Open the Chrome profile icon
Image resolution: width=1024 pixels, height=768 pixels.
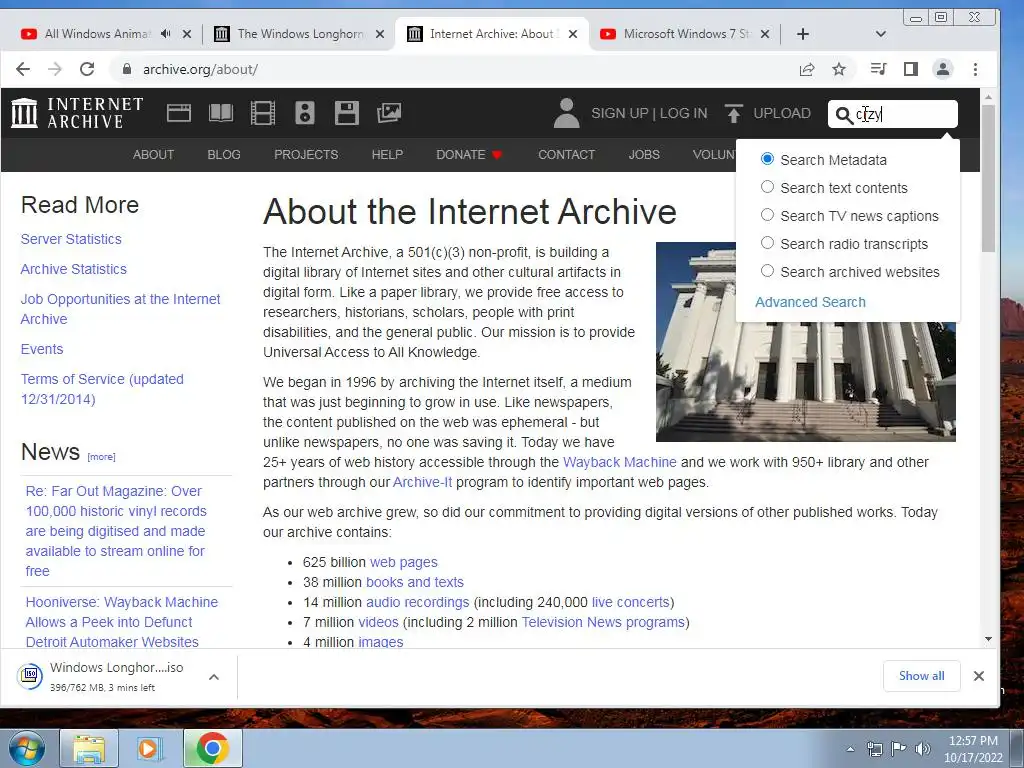[x=942, y=69]
